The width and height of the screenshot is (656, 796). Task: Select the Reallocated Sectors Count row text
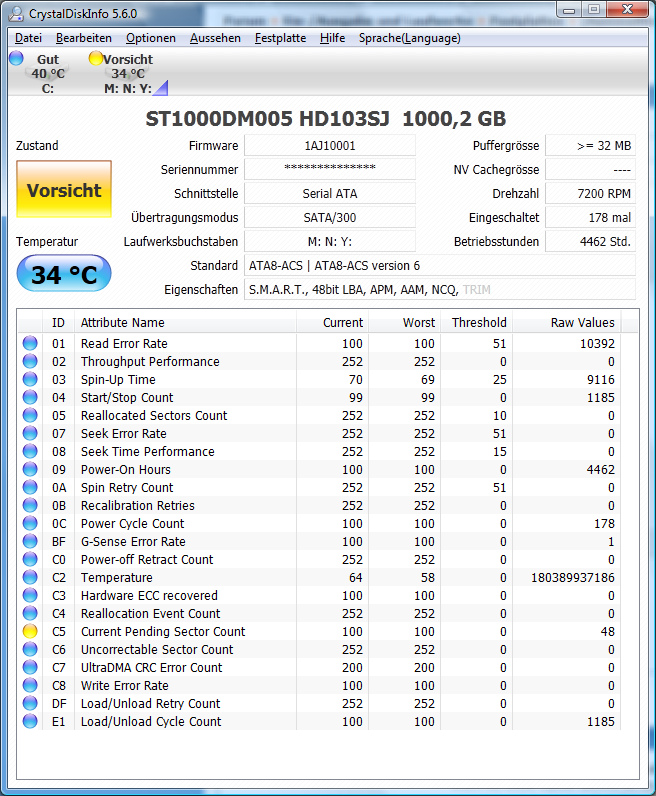tap(154, 415)
